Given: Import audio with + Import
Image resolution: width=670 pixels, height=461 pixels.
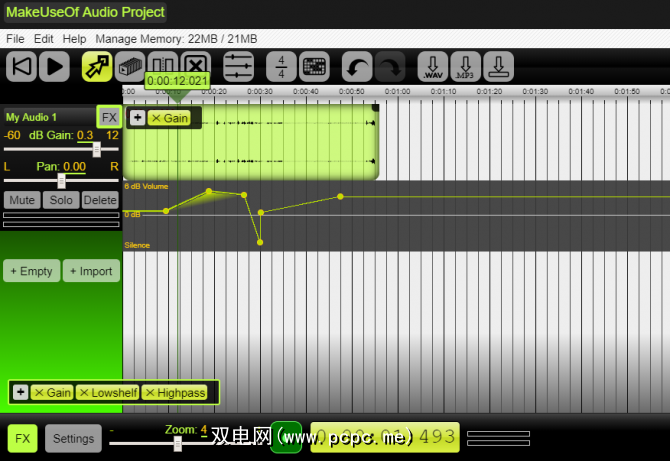Looking at the screenshot, I should click(91, 271).
